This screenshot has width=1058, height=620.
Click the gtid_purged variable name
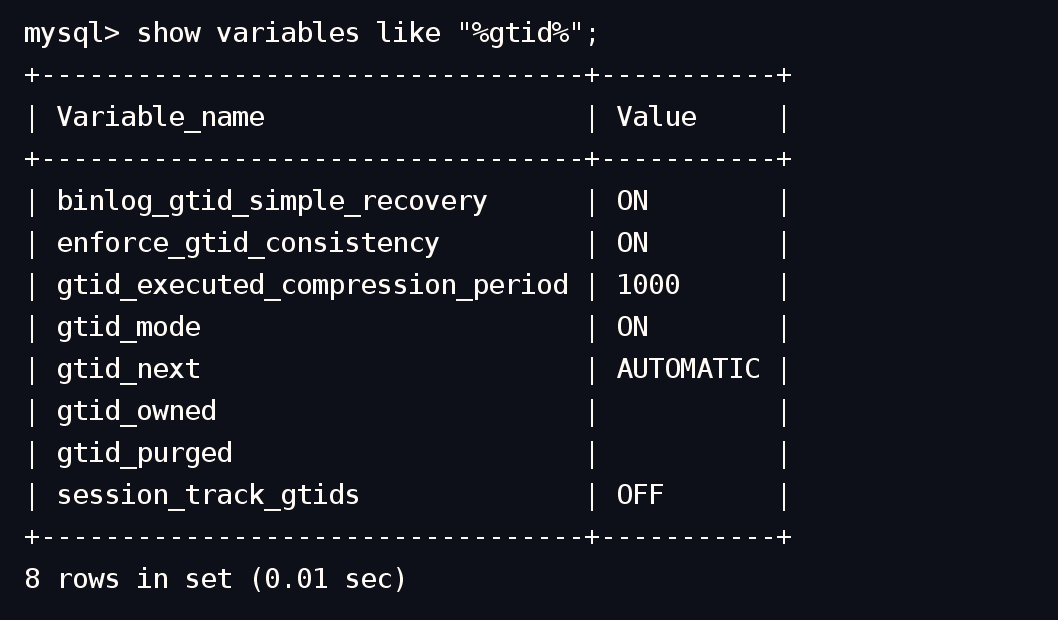click(x=144, y=453)
